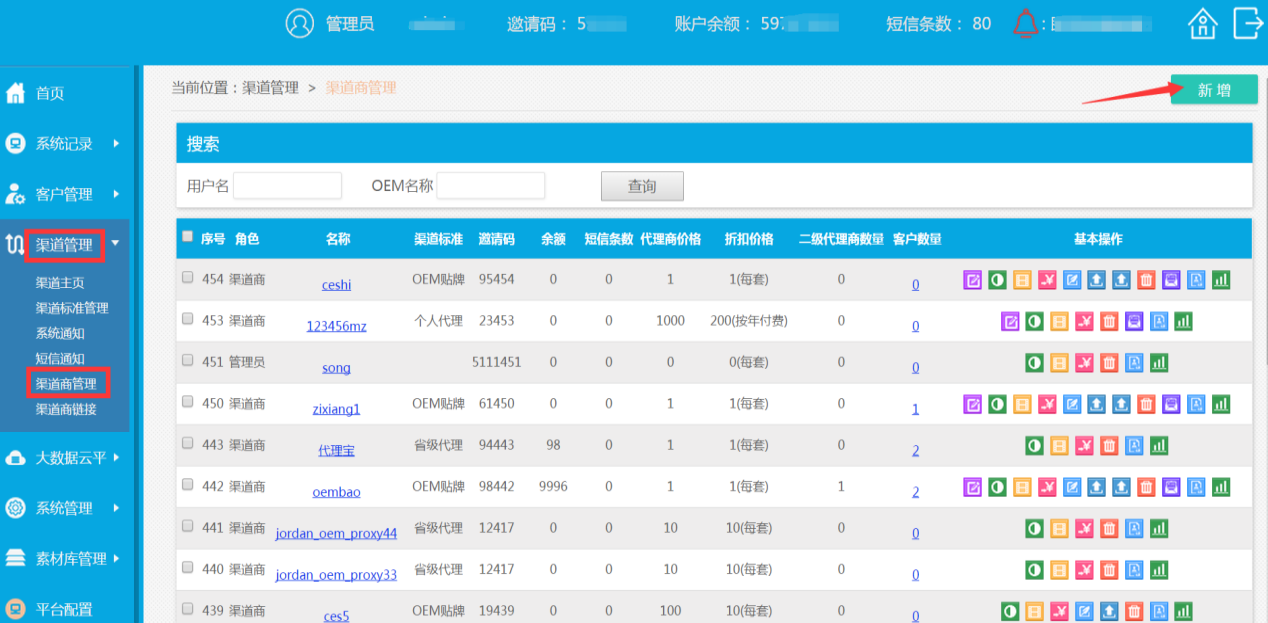The height and width of the screenshot is (623, 1268).
Task: Select the checkbox for row 442
Action: [187, 484]
